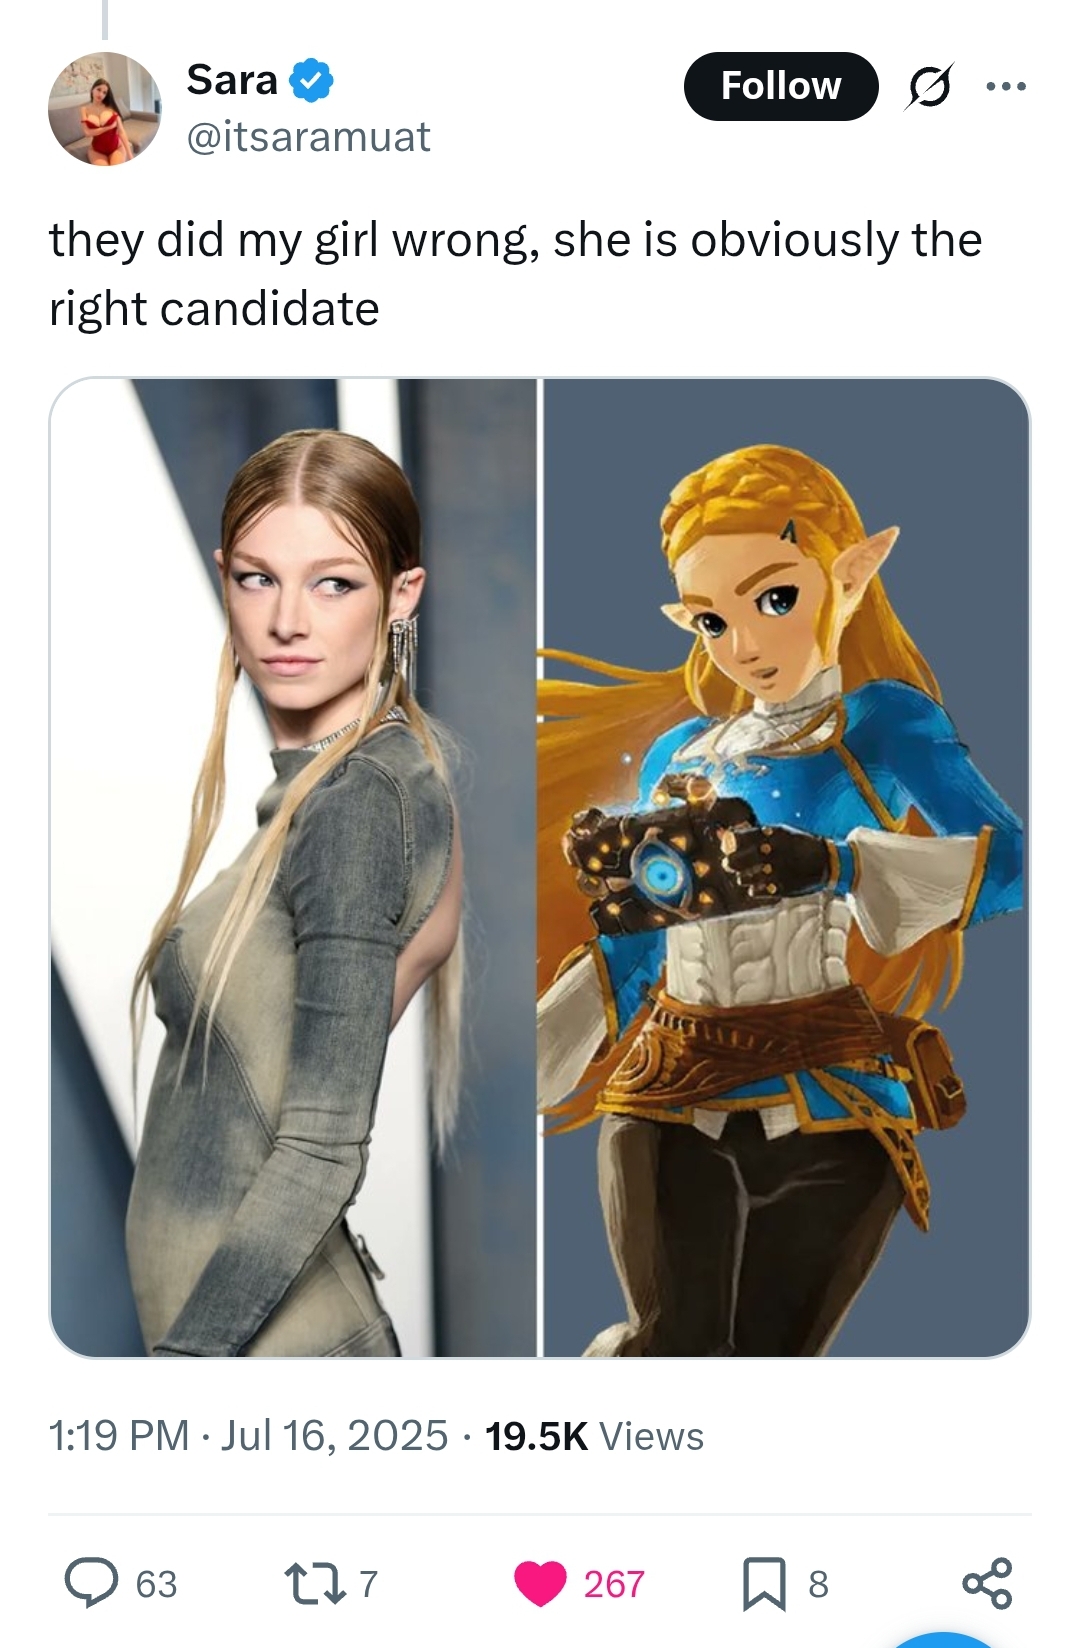This screenshot has height=1648, width=1080.
Task: Open the reply comment icon
Action: (91, 1583)
